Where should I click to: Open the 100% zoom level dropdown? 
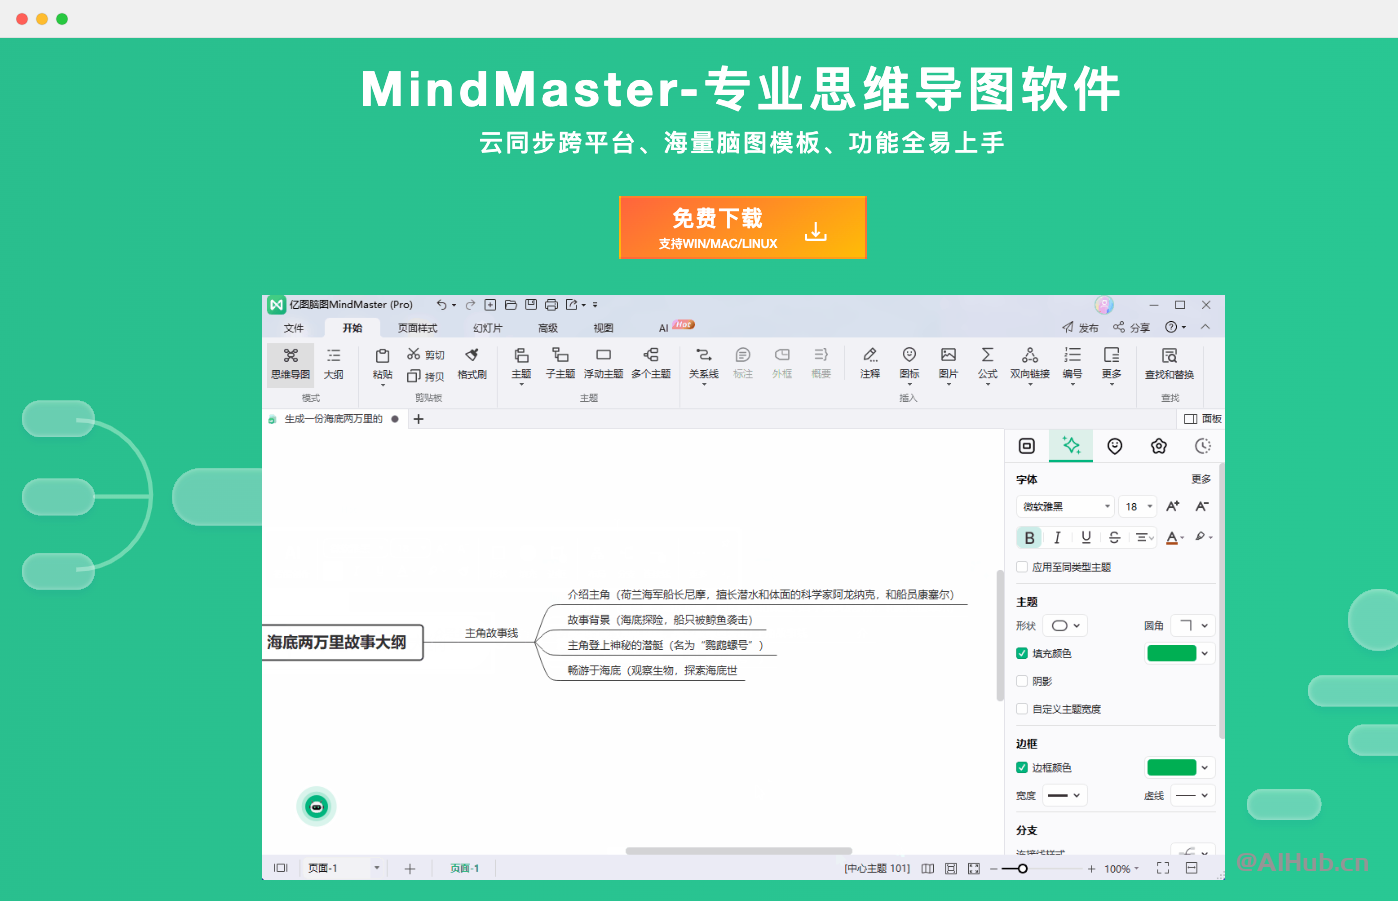click(1121, 869)
